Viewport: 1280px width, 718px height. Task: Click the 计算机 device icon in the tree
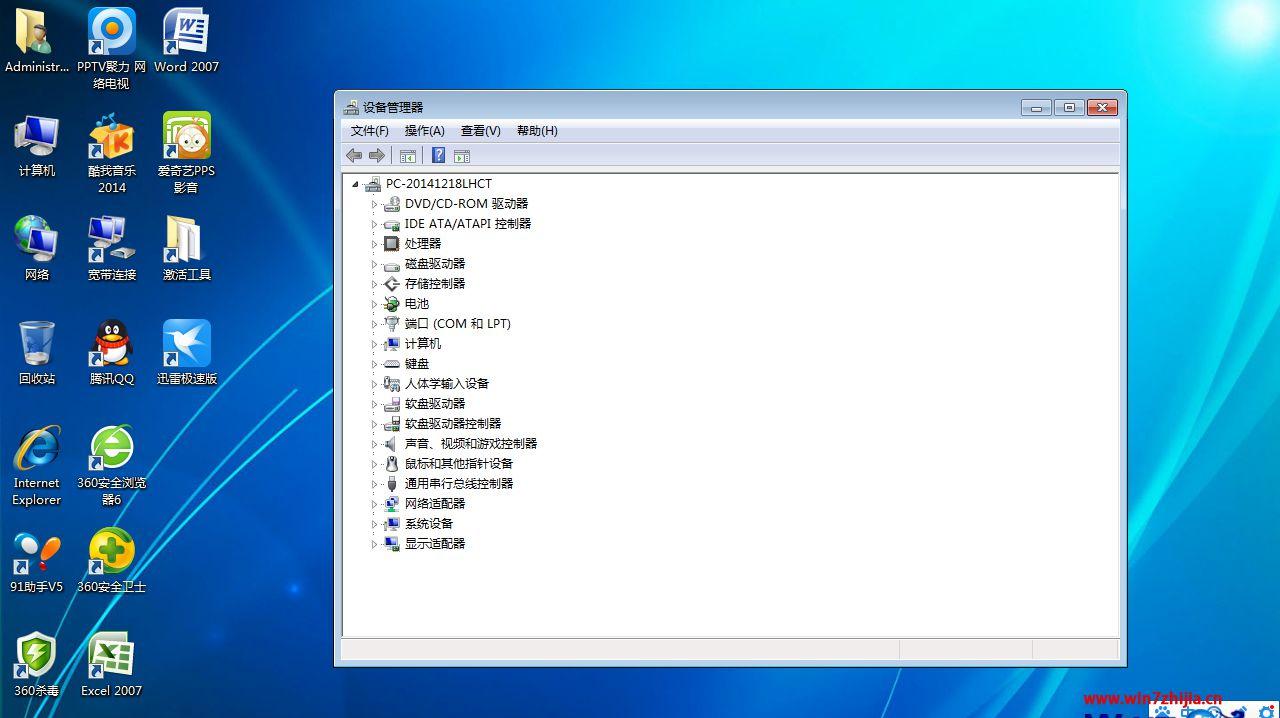tap(392, 344)
